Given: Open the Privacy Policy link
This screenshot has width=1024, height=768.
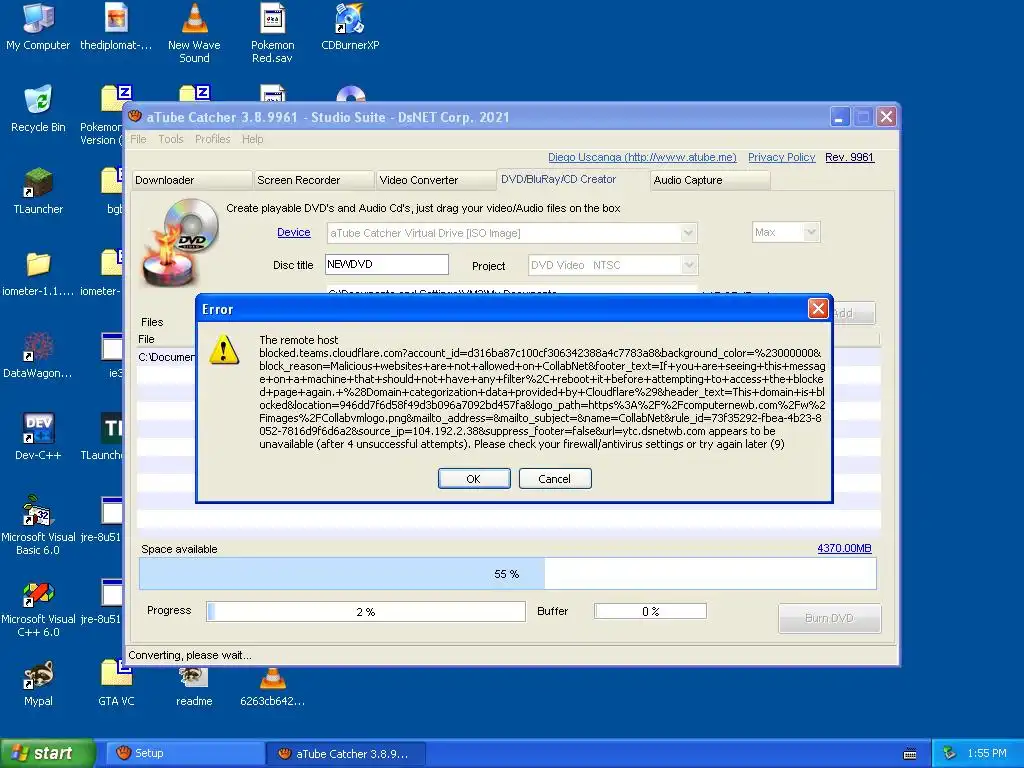Looking at the screenshot, I should tap(781, 157).
